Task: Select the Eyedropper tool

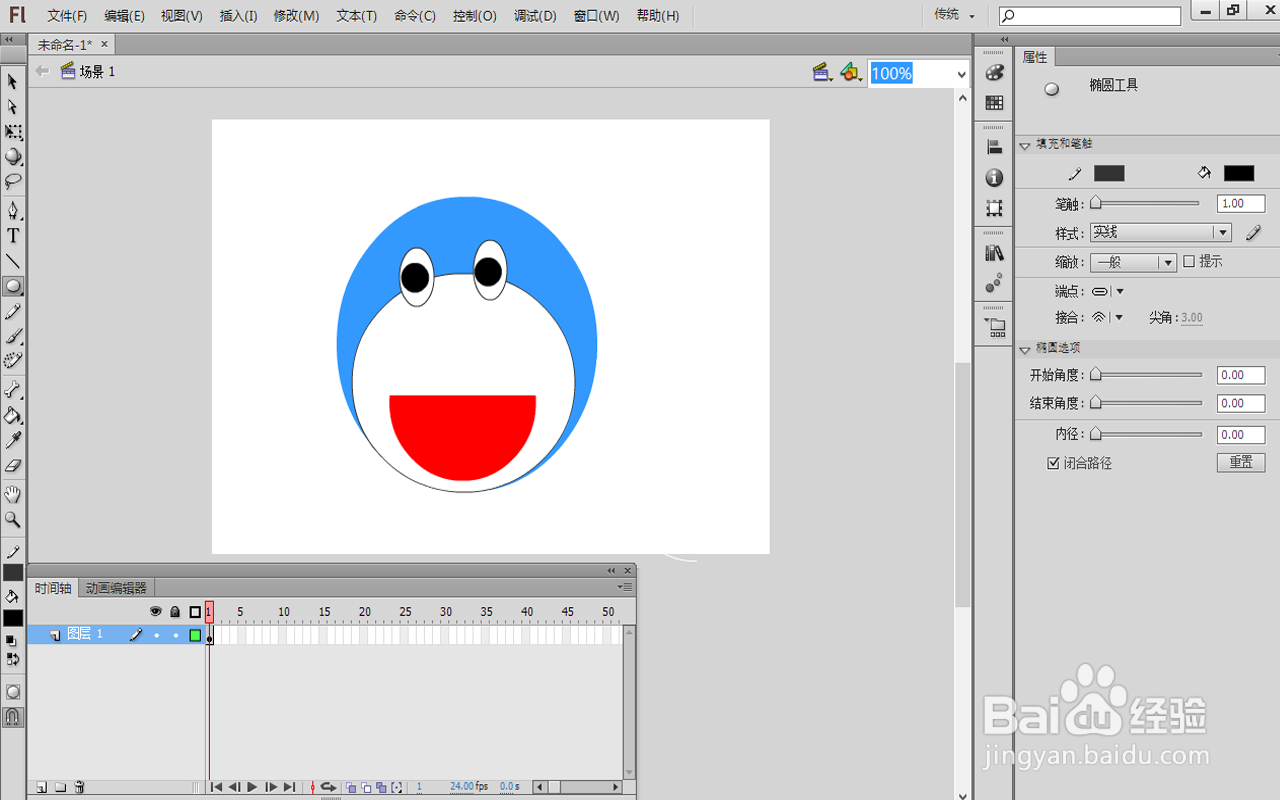Action: point(13,440)
